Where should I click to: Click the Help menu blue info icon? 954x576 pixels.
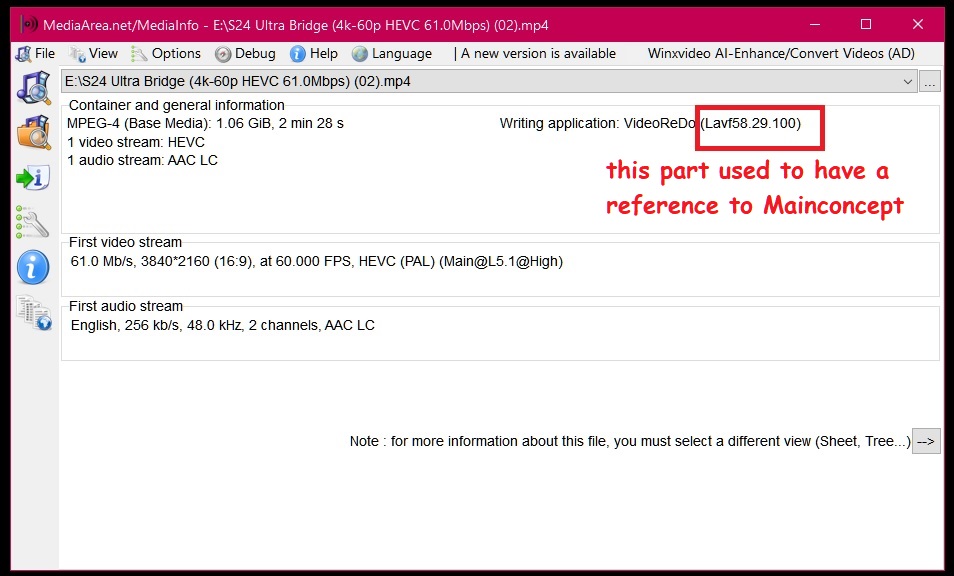pyautogui.click(x=298, y=54)
